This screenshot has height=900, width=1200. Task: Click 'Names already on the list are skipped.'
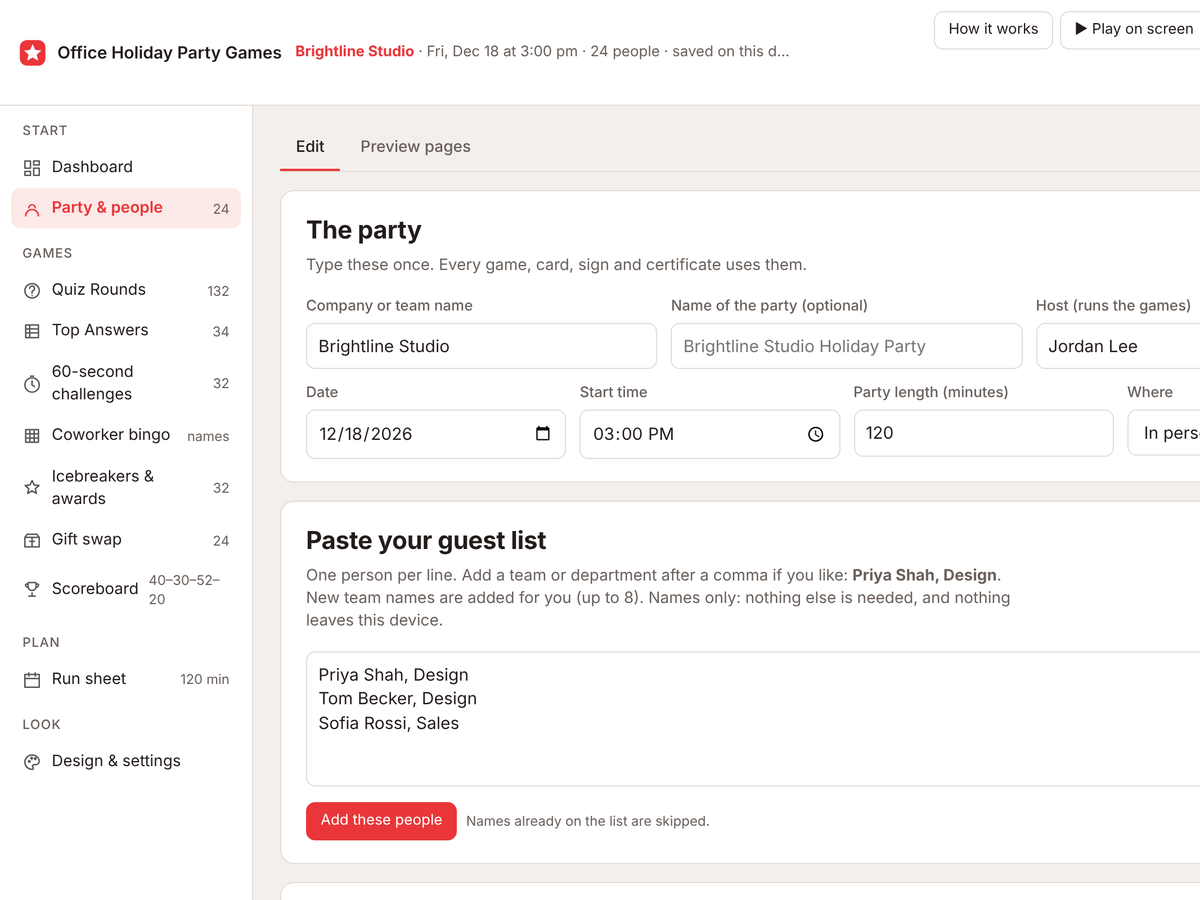(x=588, y=821)
